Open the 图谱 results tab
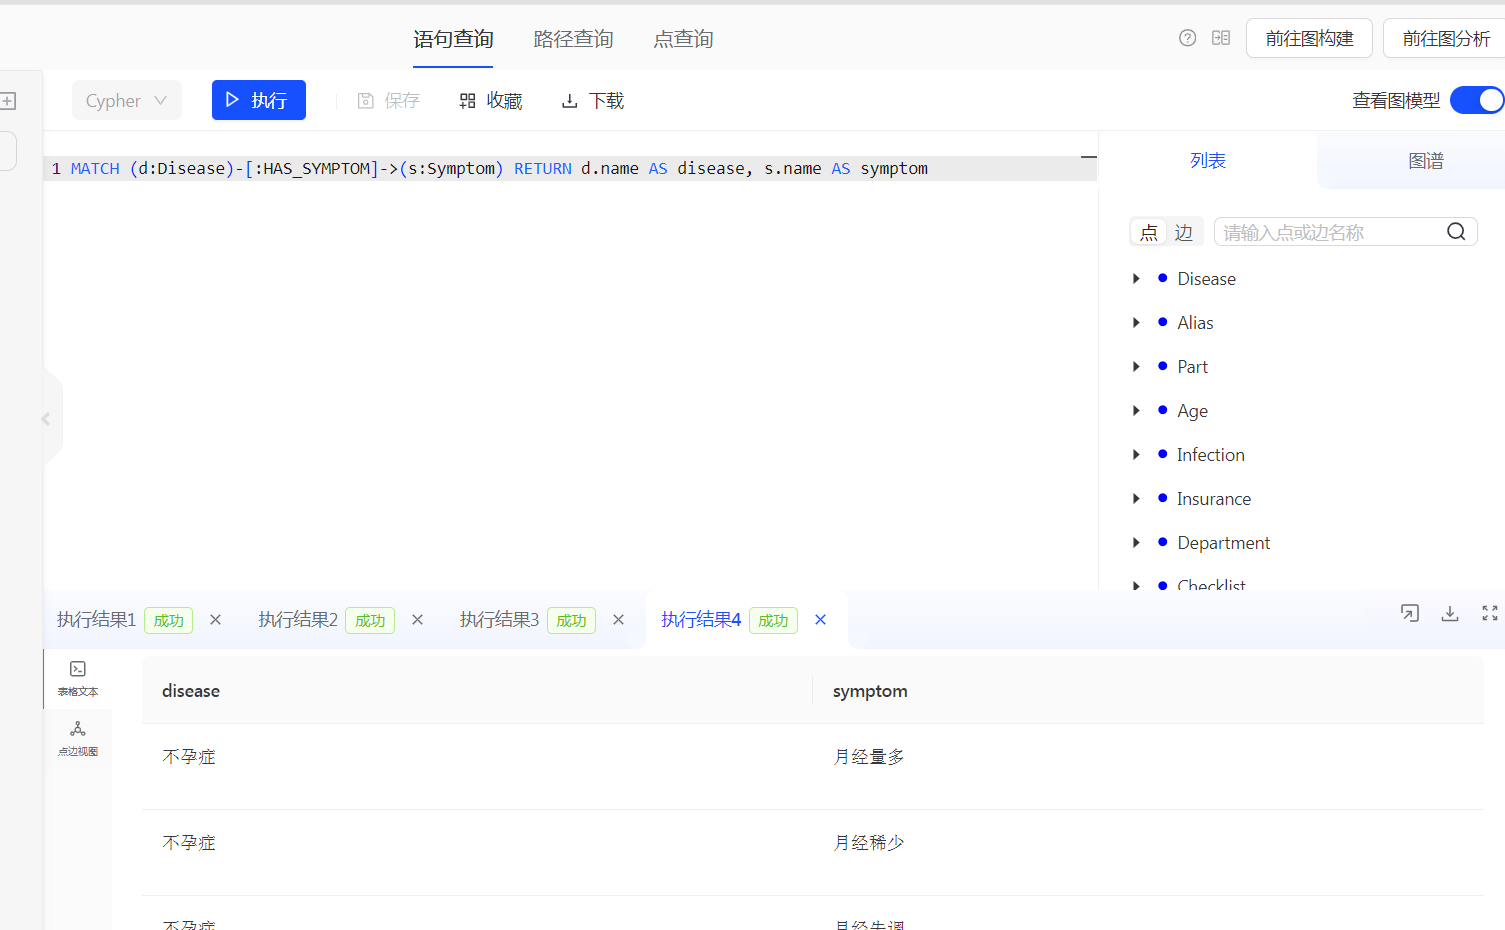 [x=1425, y=160]
